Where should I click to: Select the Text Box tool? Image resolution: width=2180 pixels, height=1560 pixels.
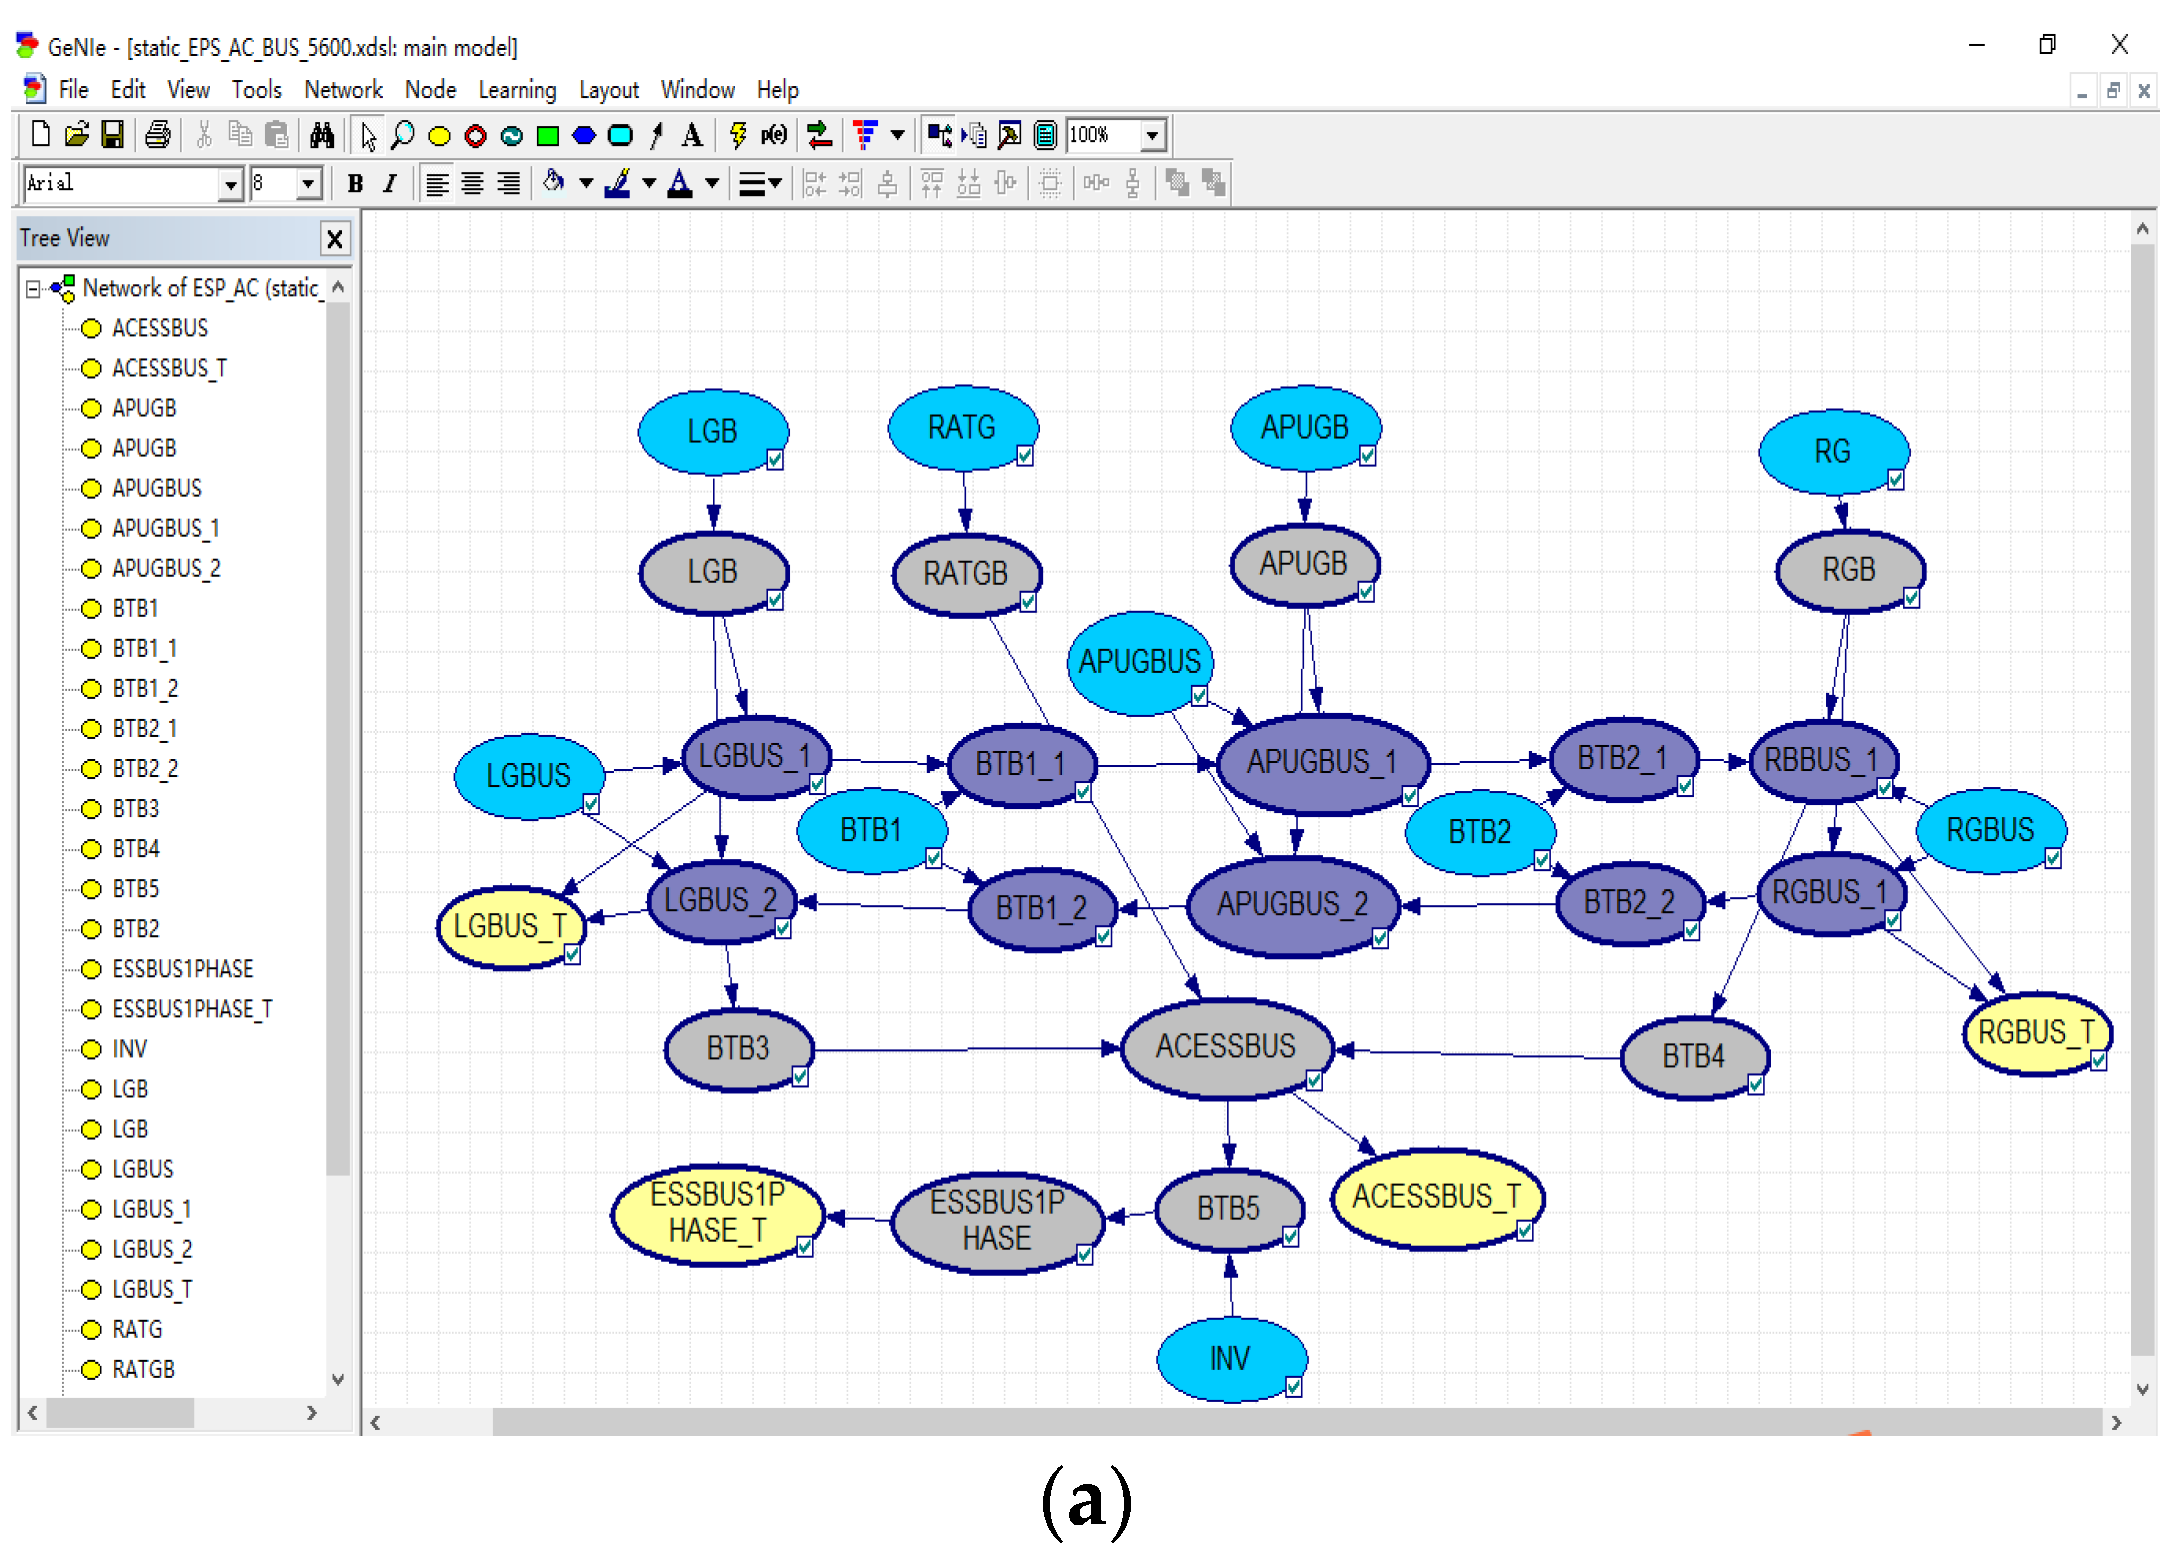coord(691,135)
